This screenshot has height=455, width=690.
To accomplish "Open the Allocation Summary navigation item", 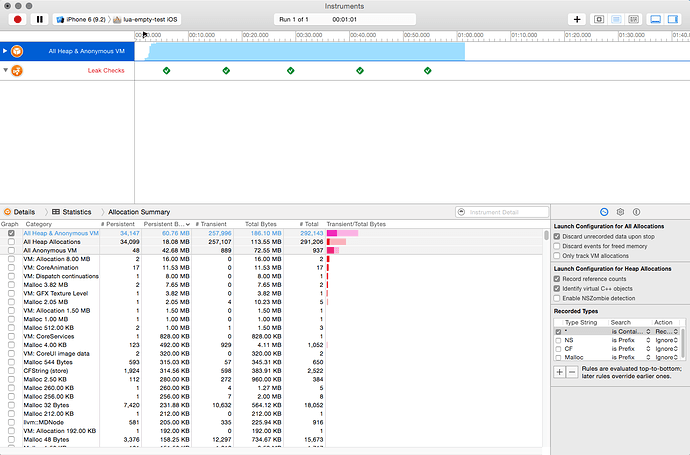I will [x=139, y=212].
